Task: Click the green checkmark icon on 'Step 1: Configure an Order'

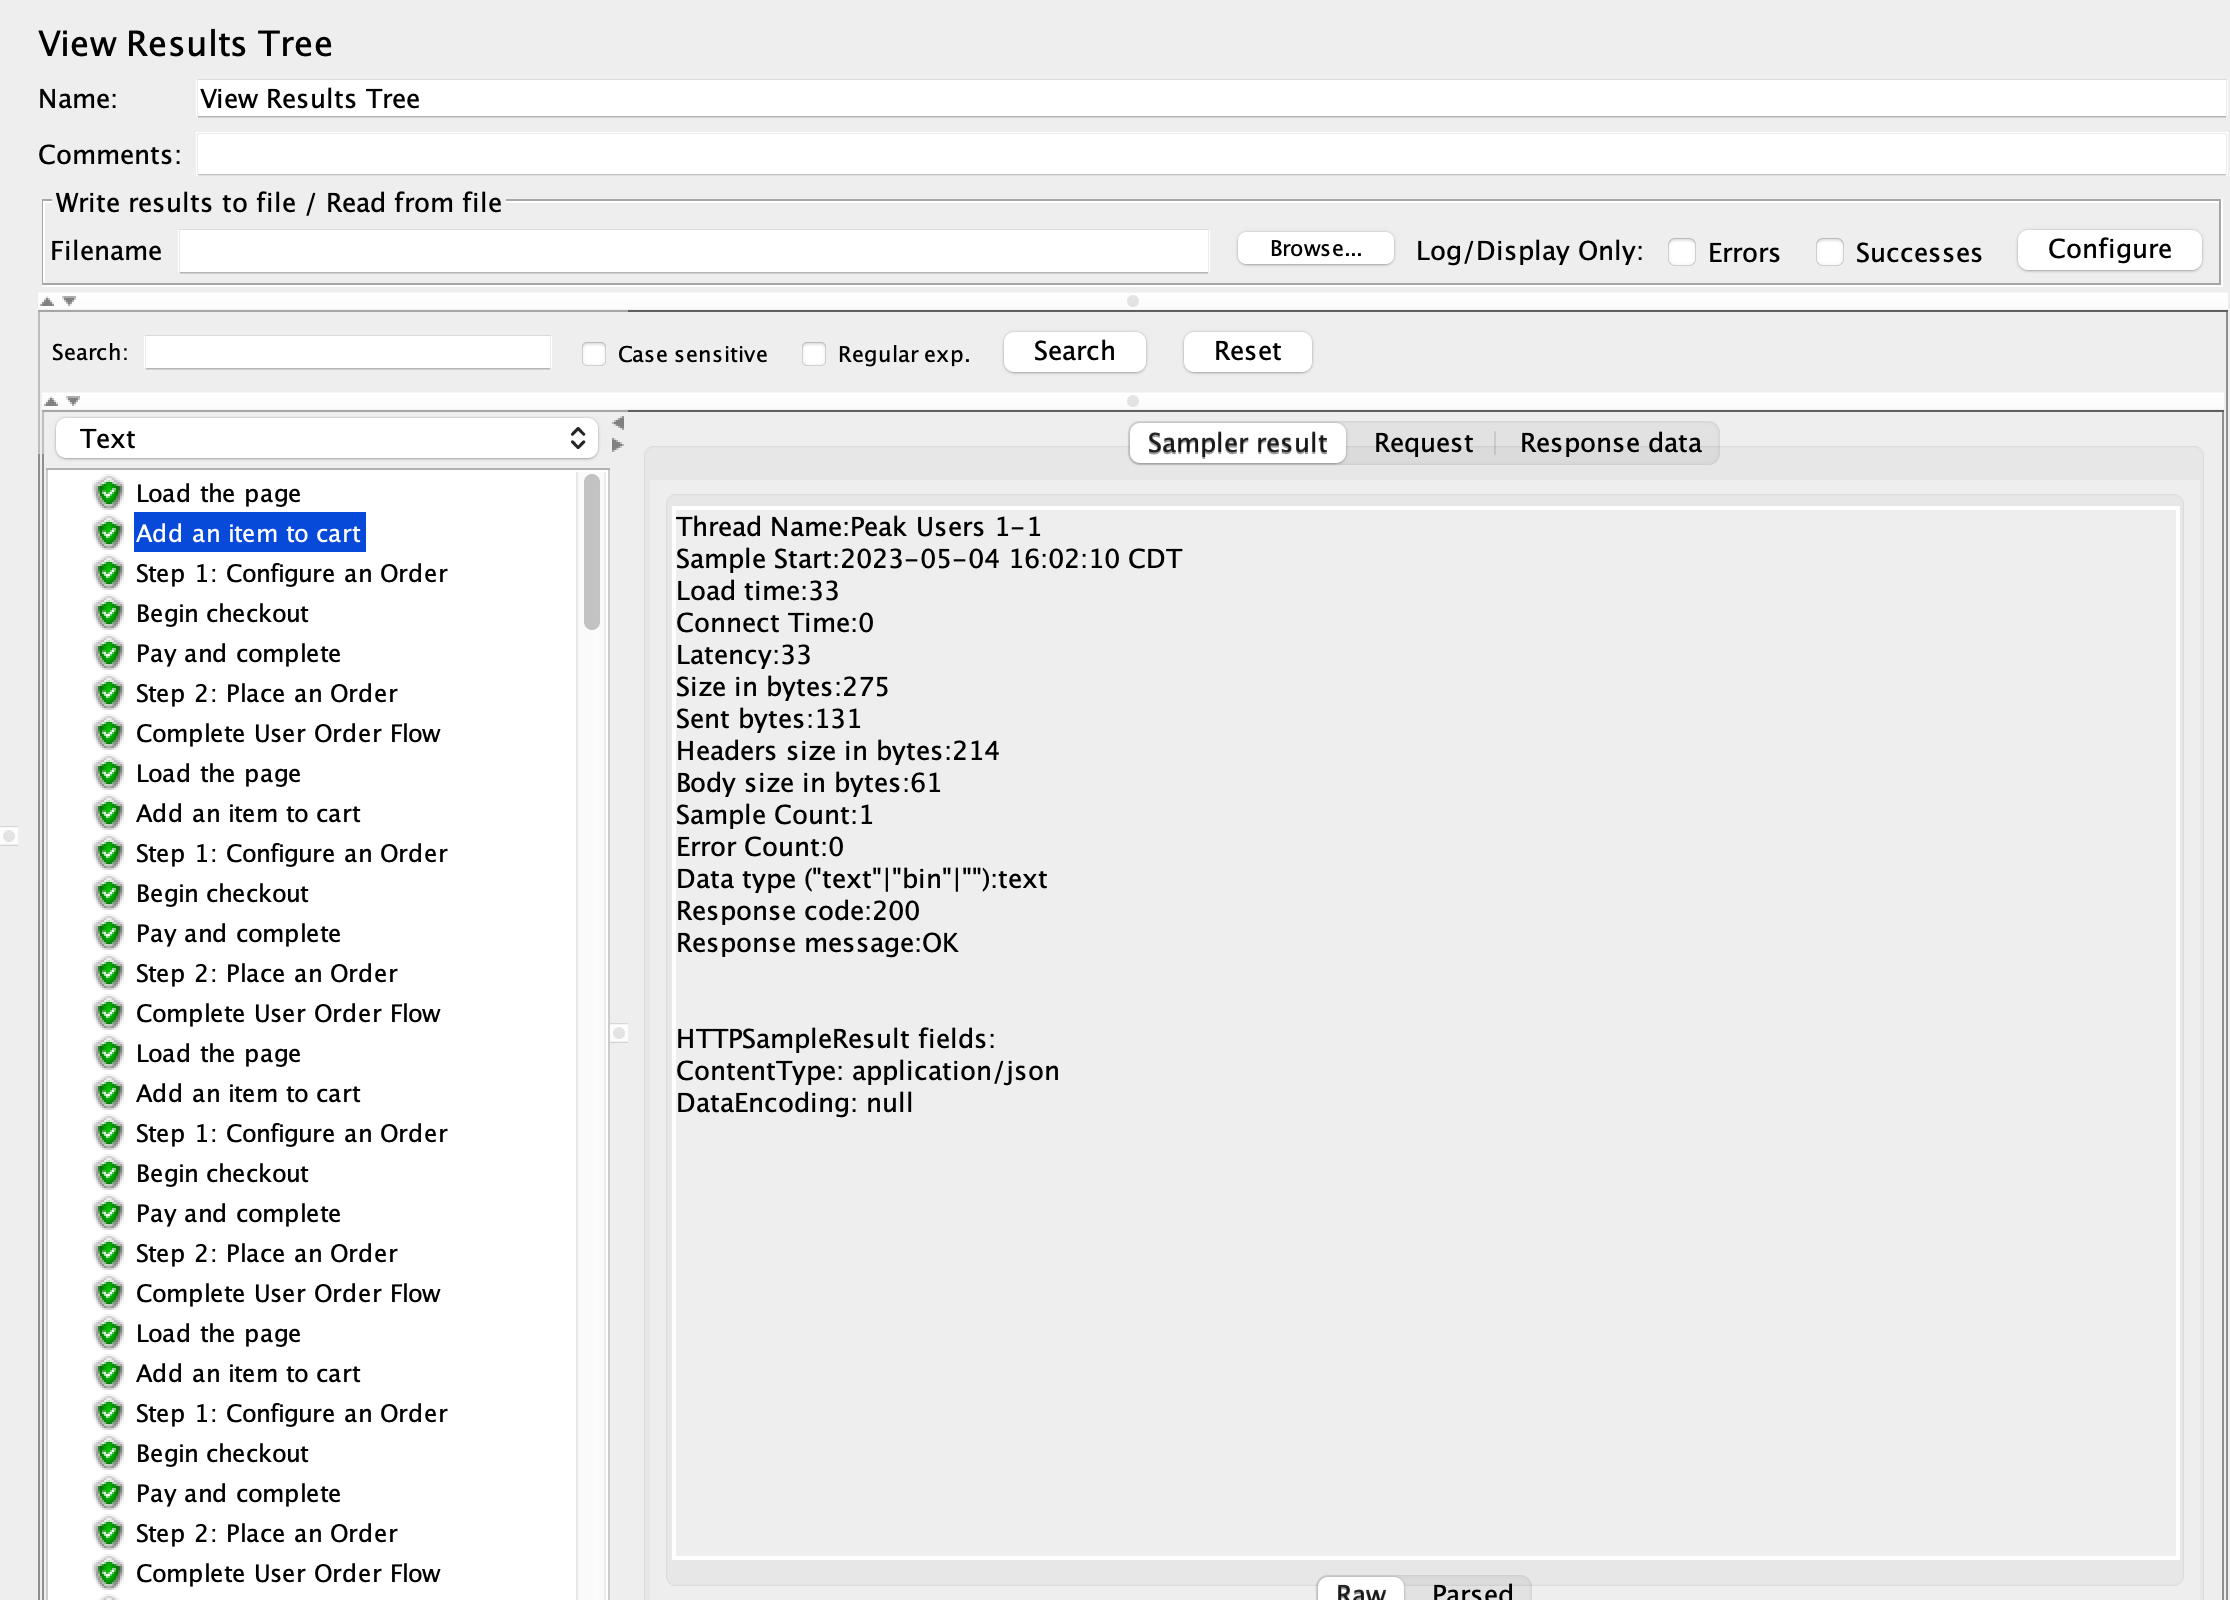Action: tap(109, 571)
